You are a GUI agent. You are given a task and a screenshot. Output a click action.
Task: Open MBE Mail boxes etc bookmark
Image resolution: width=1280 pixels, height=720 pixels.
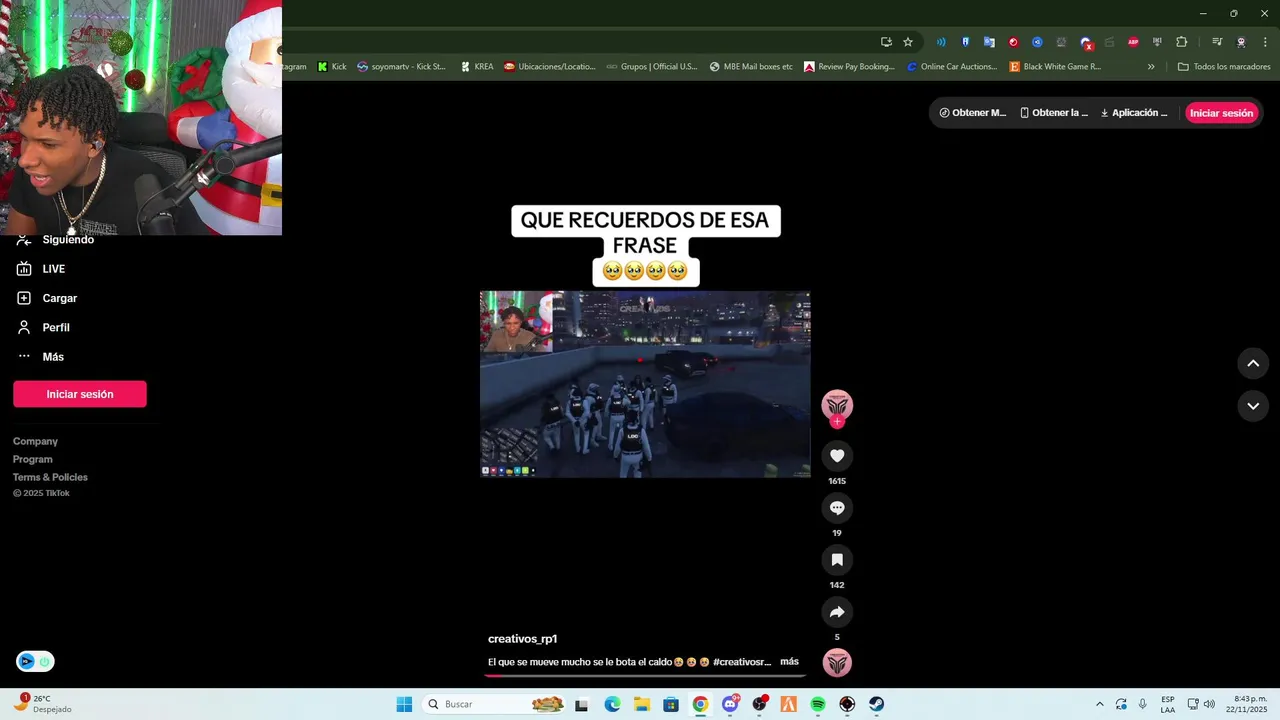point(751,67)
